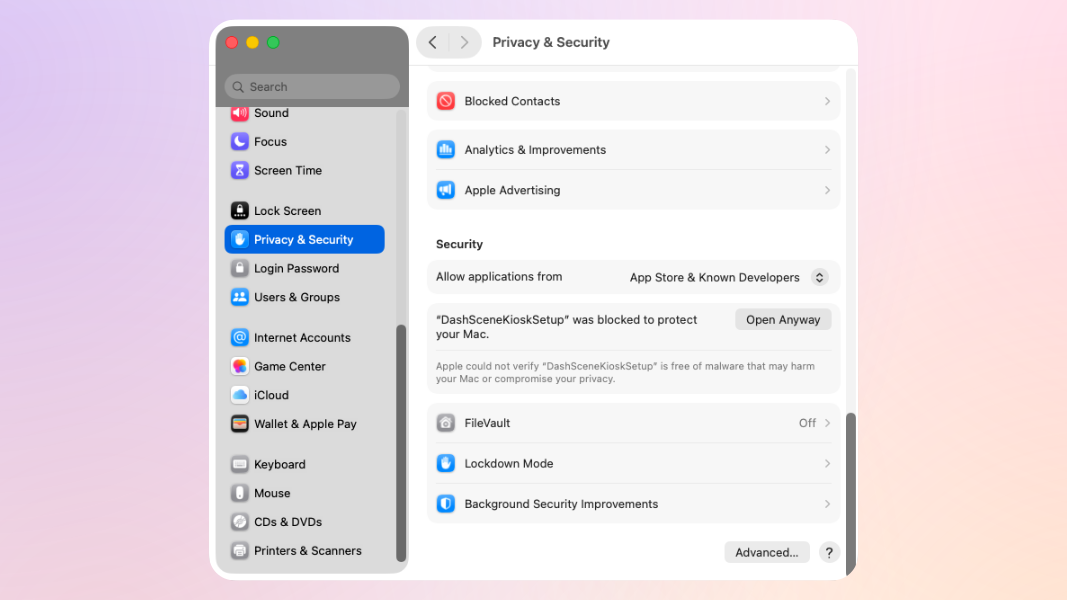Click the "Privacy & Security" window title
Viewport: 1067px width, 600px height.
[551, 42]
